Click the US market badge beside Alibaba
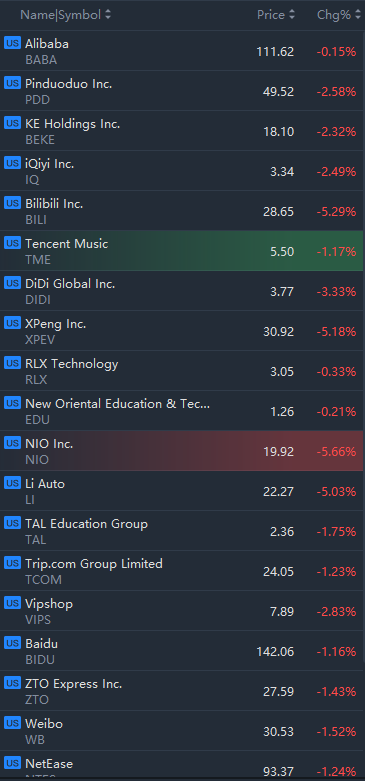Screen dimensions: 365x781 [x=12, y=43]
